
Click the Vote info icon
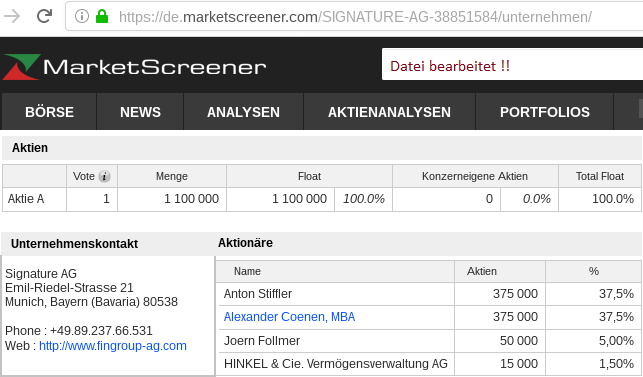[x=105, y=176]
